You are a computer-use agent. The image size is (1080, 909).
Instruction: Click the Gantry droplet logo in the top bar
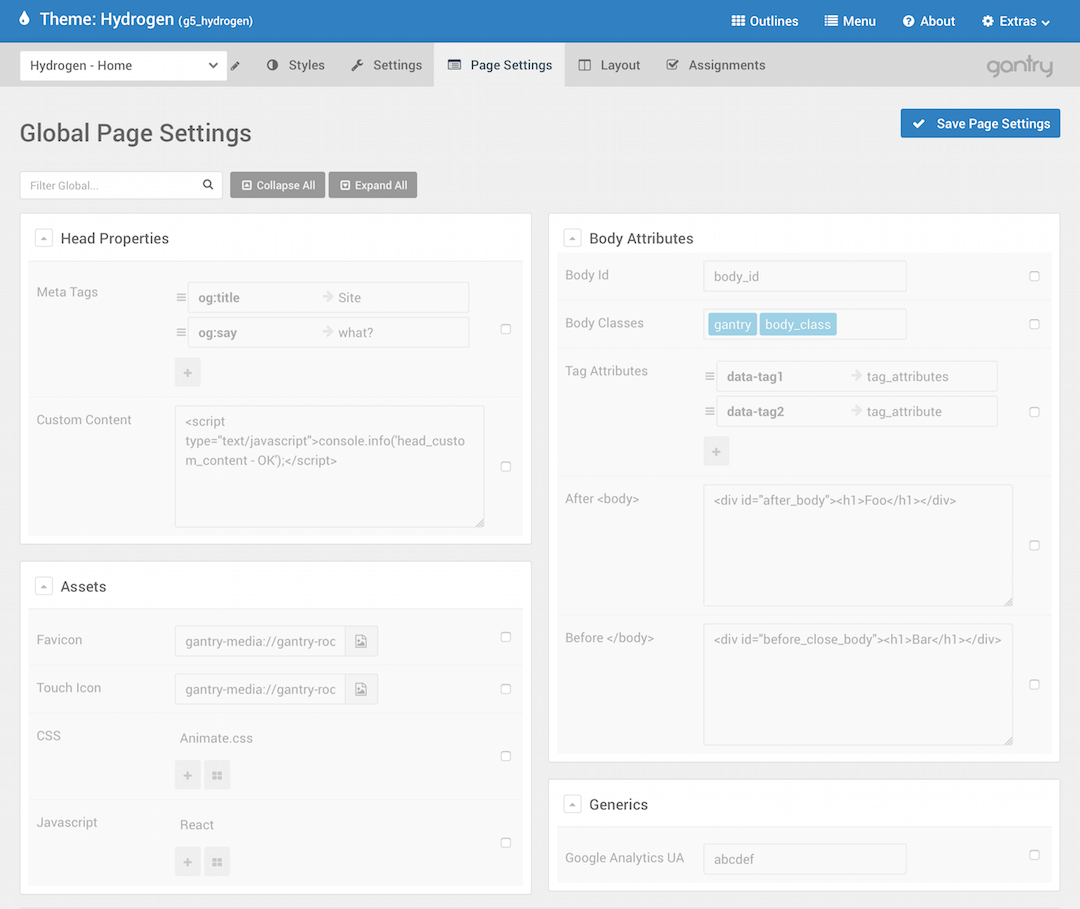pyautogui.click(x=23, y=19)
